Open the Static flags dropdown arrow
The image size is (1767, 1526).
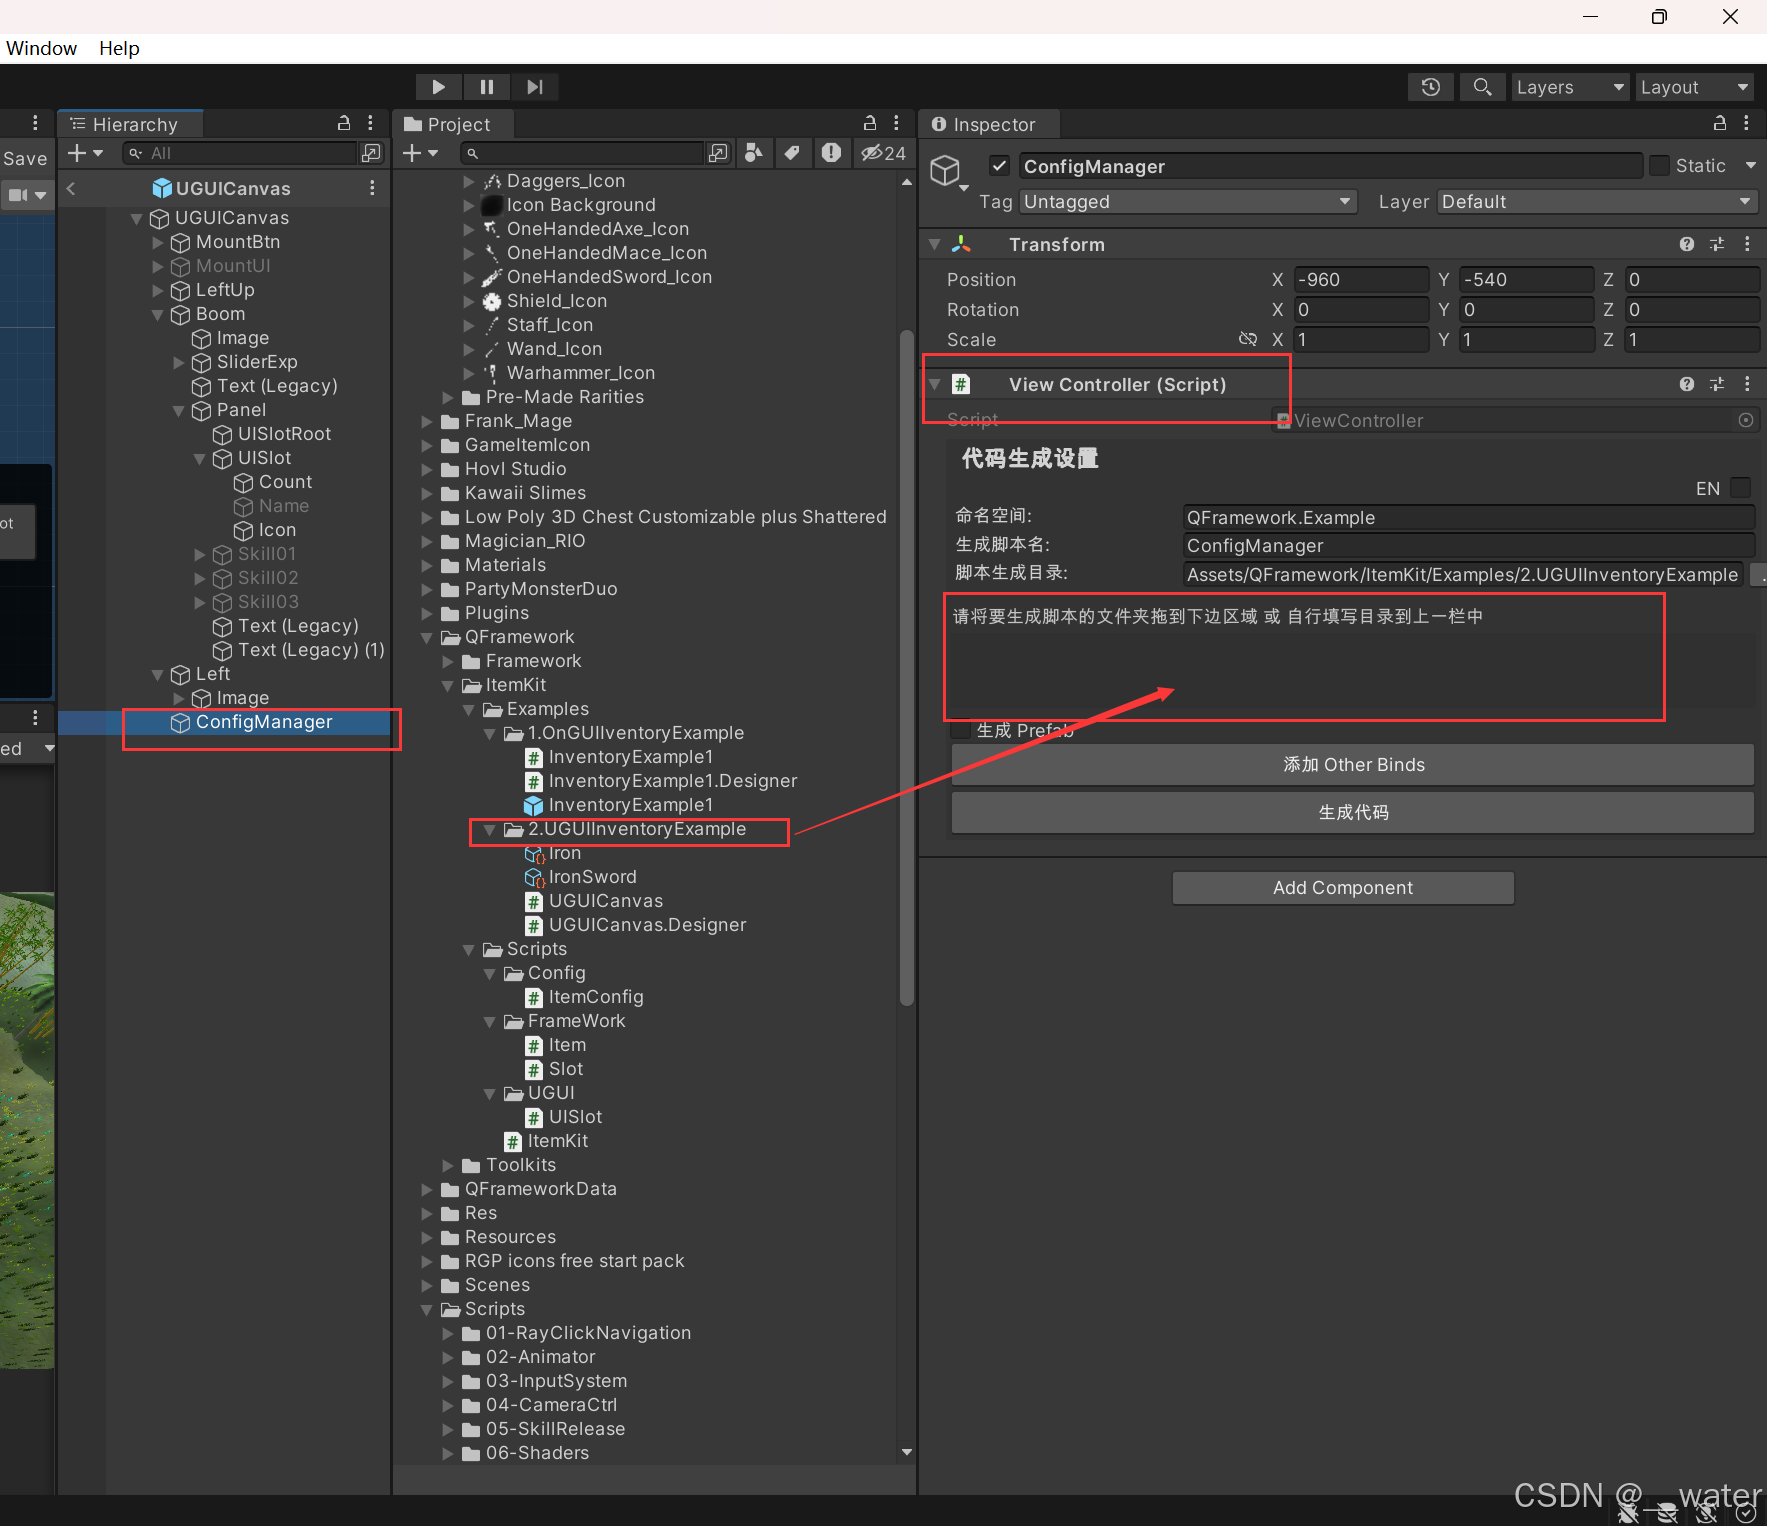(1750, 166)
